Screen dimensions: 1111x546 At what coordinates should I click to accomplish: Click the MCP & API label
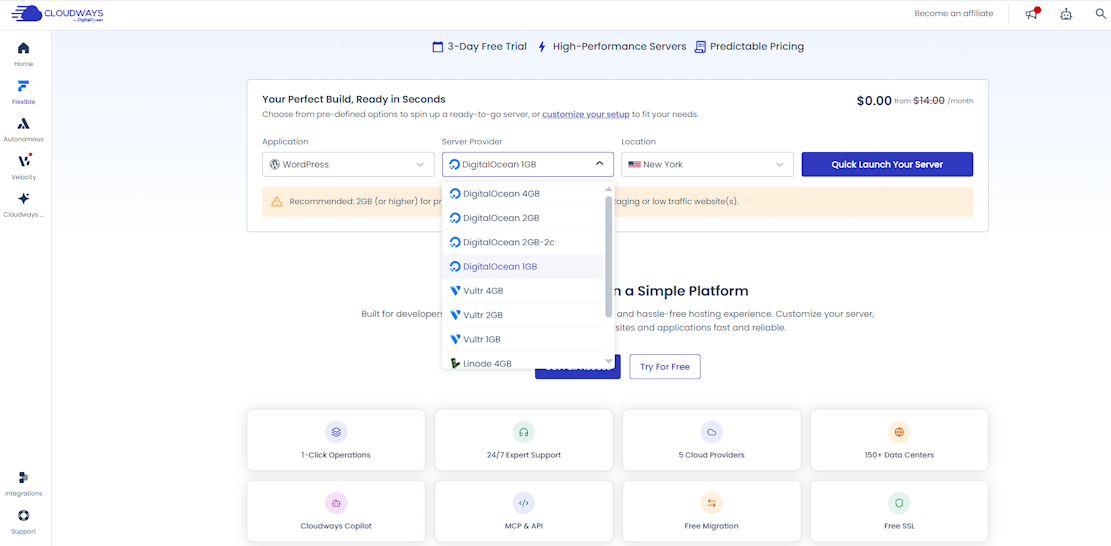(524, 526)
